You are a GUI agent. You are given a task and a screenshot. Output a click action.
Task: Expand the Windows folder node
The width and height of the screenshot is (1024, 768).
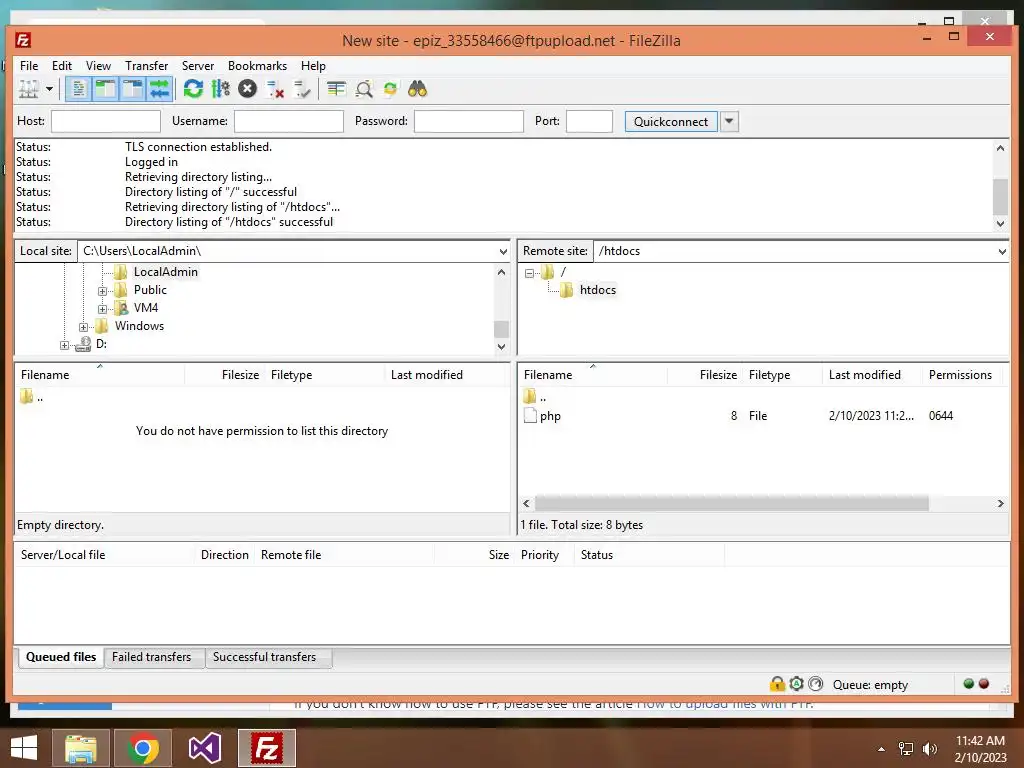click(x=84, y=327)
